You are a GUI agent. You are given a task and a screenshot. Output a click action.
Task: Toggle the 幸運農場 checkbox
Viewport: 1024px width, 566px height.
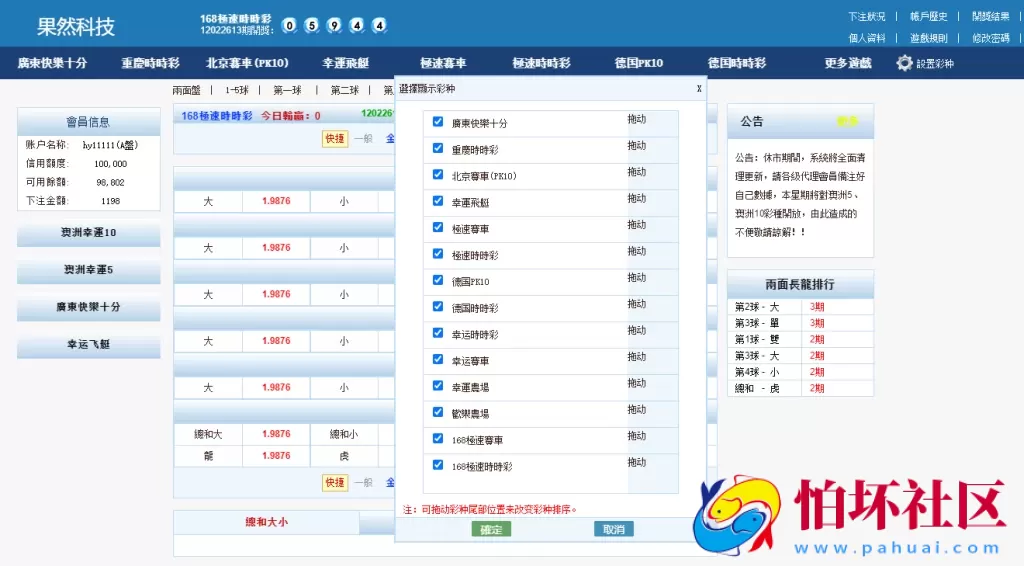pos(438,386)
